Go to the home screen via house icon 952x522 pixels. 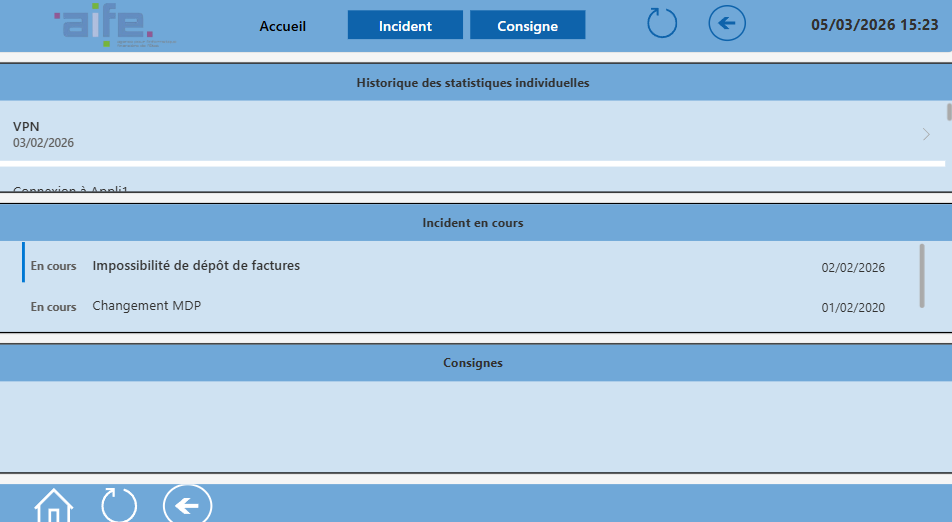[x=53, y=506]
